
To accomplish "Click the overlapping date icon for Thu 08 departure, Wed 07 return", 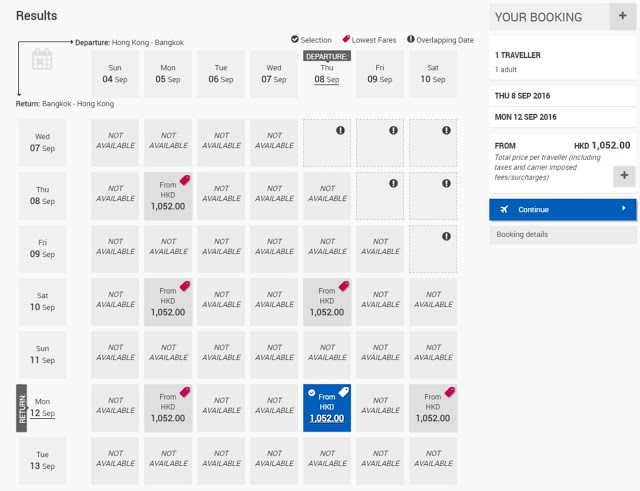I will point(341,130).
